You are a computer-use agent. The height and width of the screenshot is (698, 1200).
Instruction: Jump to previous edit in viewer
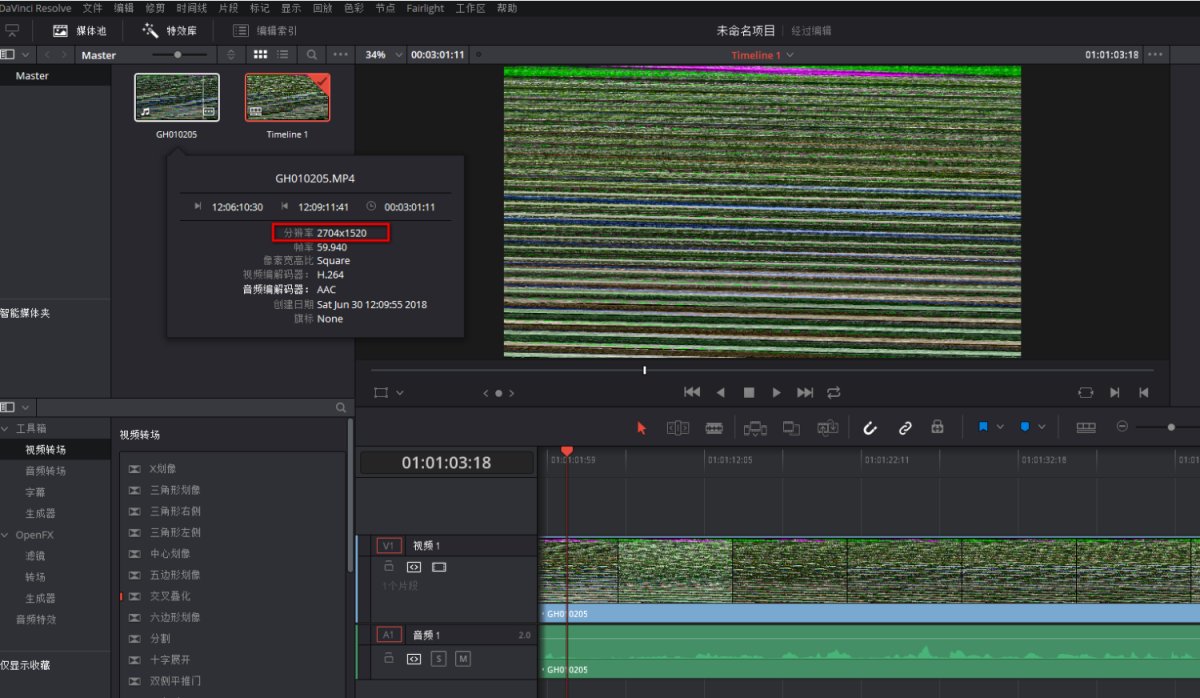(x=1144, y=393)
